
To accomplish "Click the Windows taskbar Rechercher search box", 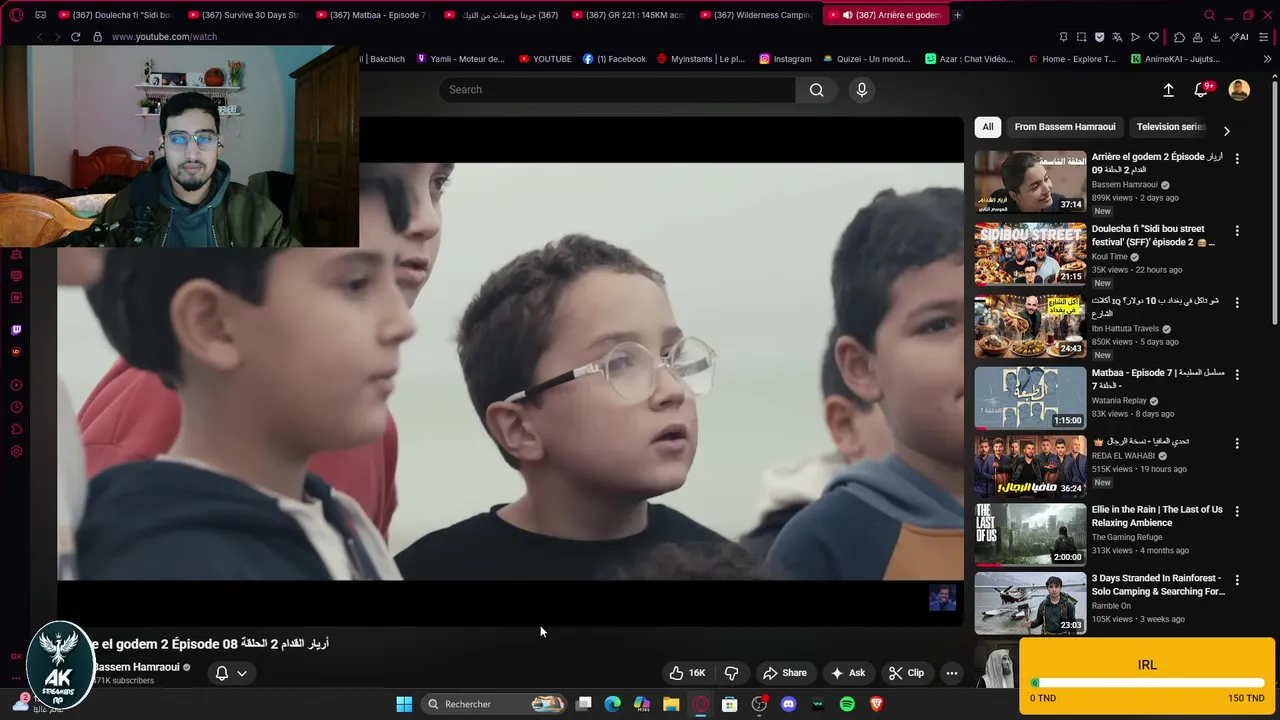I will (495, 704).
